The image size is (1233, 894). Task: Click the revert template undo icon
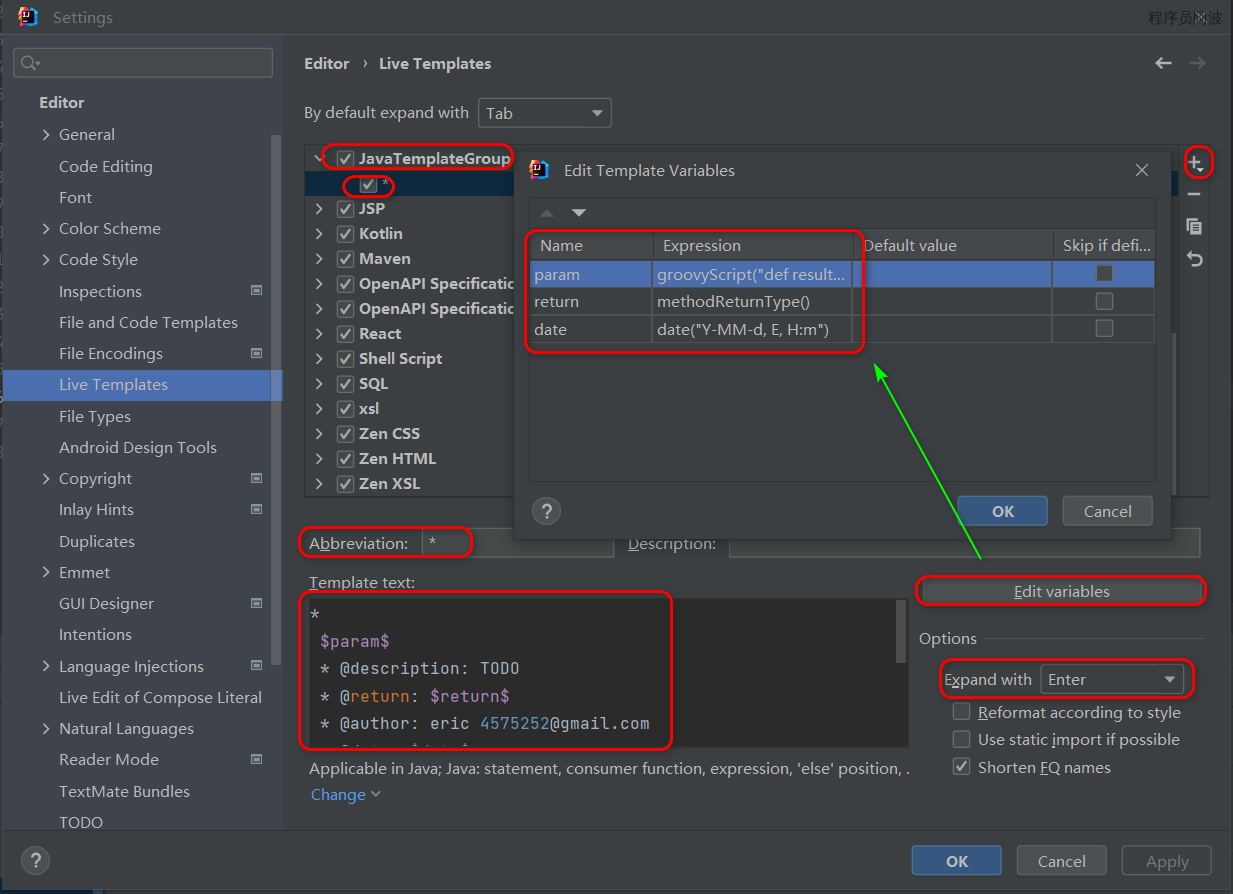tap(1194, 259)
